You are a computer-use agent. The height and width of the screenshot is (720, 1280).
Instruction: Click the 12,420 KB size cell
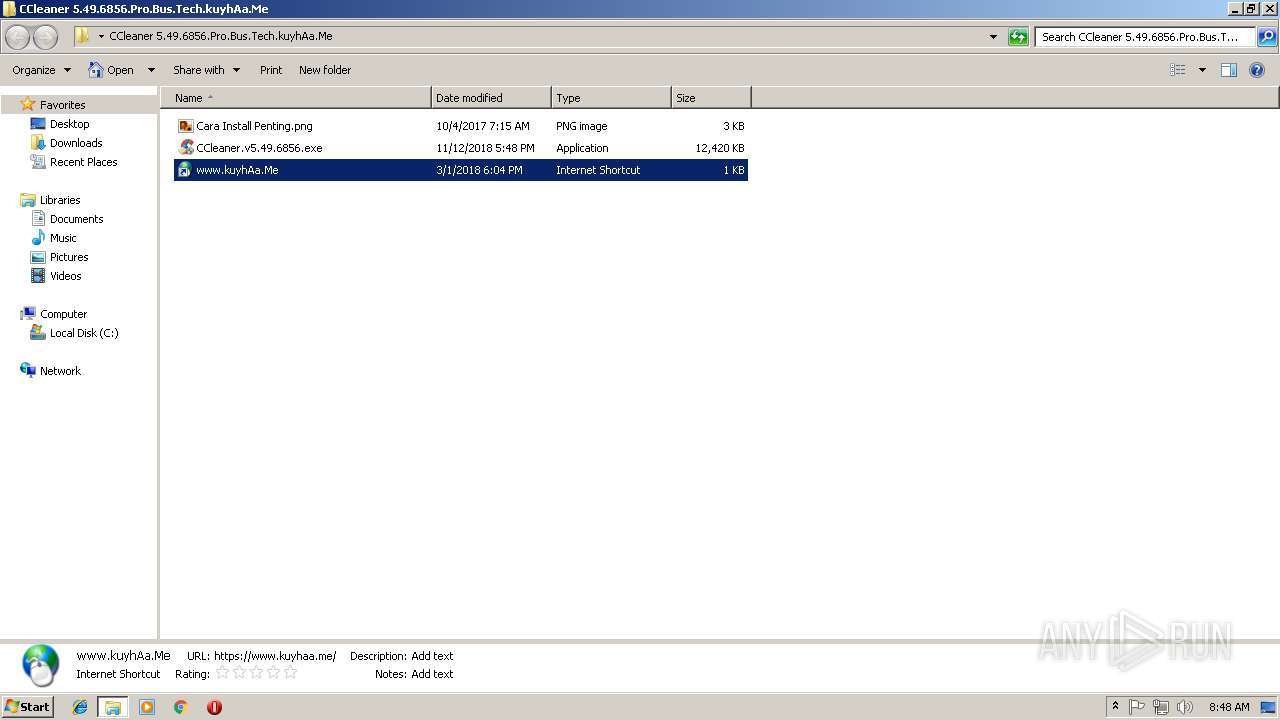pyautogui.click(x=720, y=148)
